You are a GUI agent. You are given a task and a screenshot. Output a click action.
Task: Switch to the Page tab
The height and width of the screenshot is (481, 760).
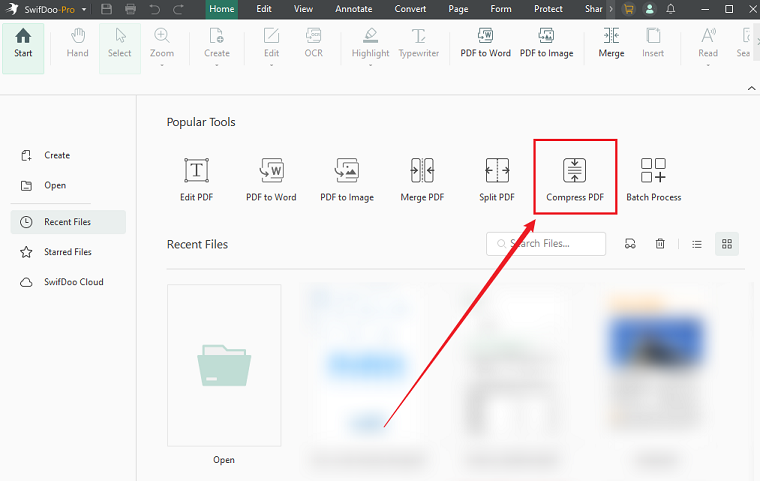[x=458, y=9]
